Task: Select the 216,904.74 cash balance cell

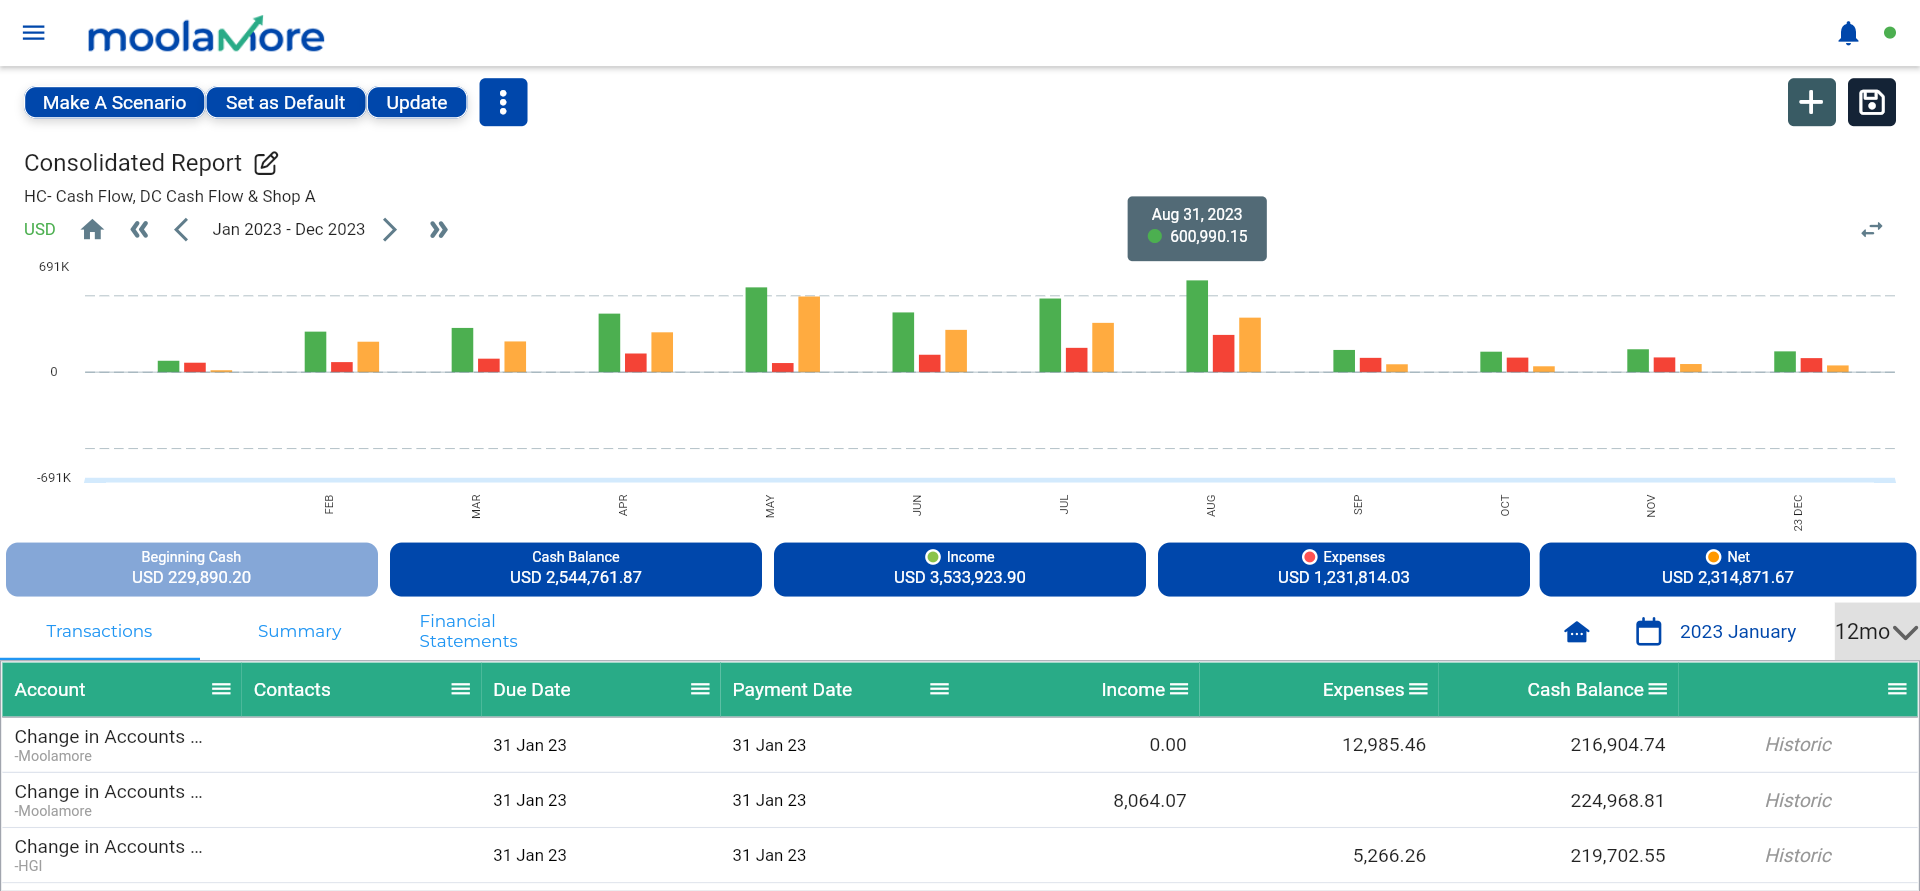Action: pos(1617,745)
